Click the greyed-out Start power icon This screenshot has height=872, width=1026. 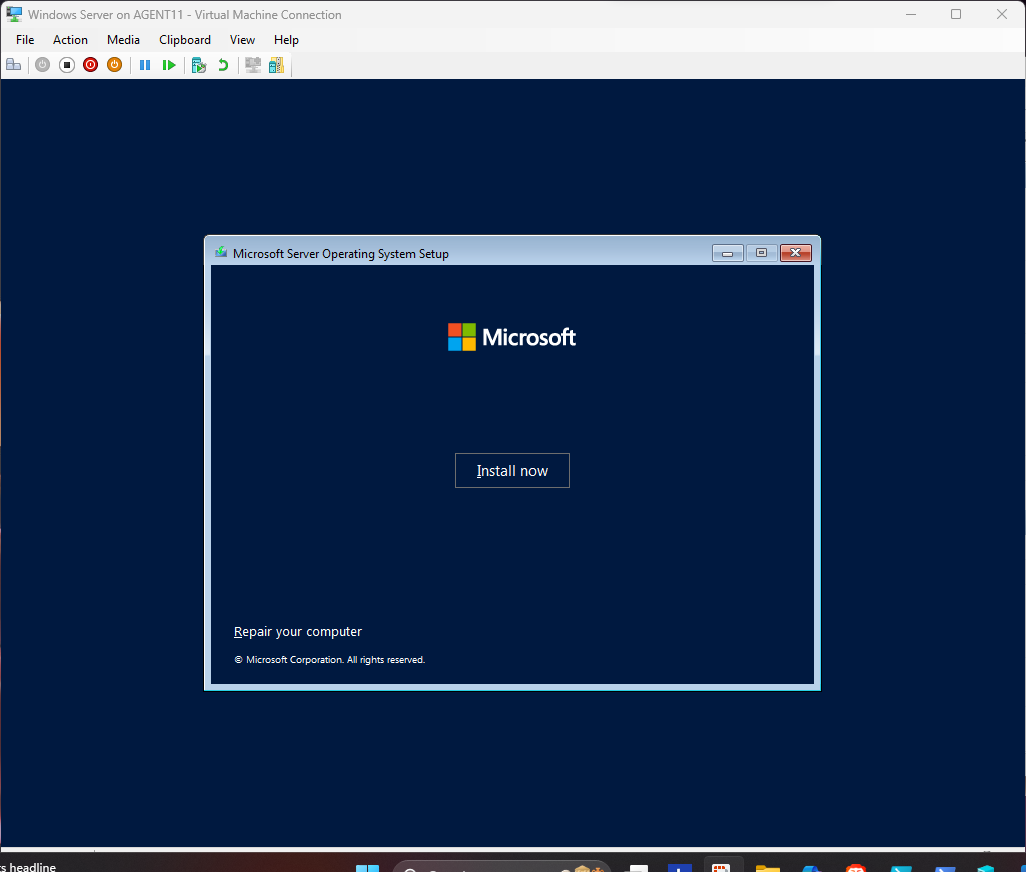[42, 65]
